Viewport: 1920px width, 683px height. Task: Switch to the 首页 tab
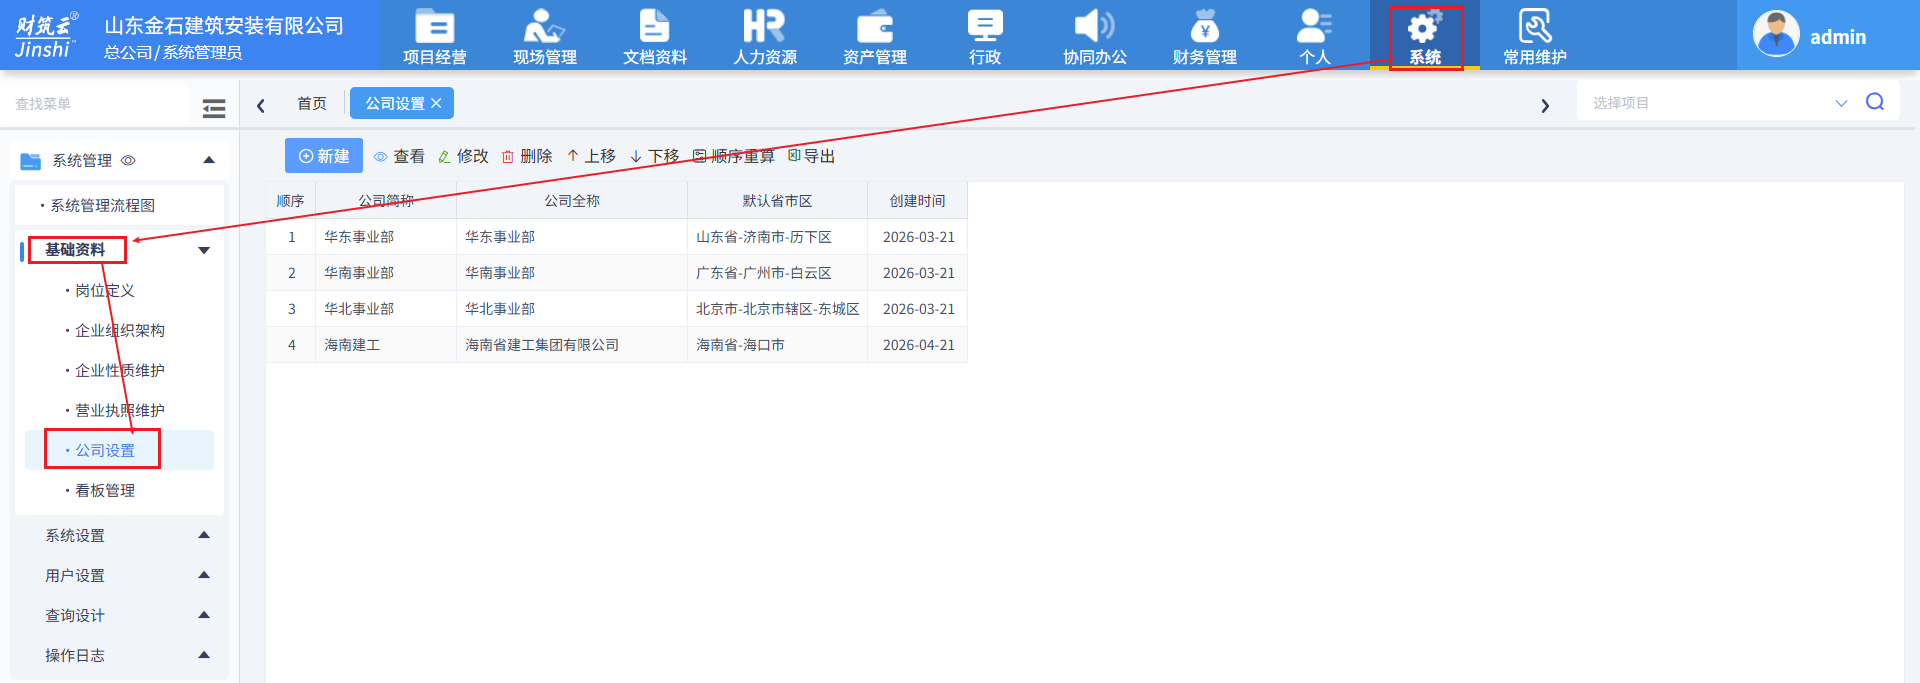click(312, 103)
